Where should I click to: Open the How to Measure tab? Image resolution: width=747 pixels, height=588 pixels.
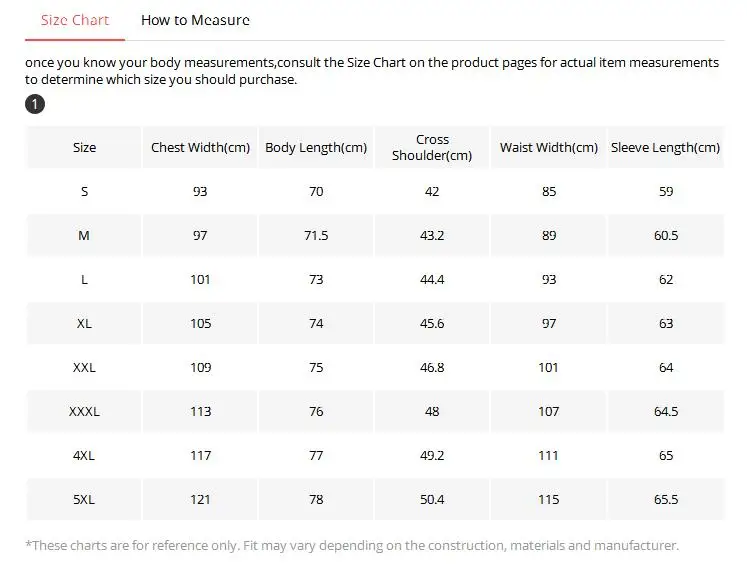pos(195,20)
